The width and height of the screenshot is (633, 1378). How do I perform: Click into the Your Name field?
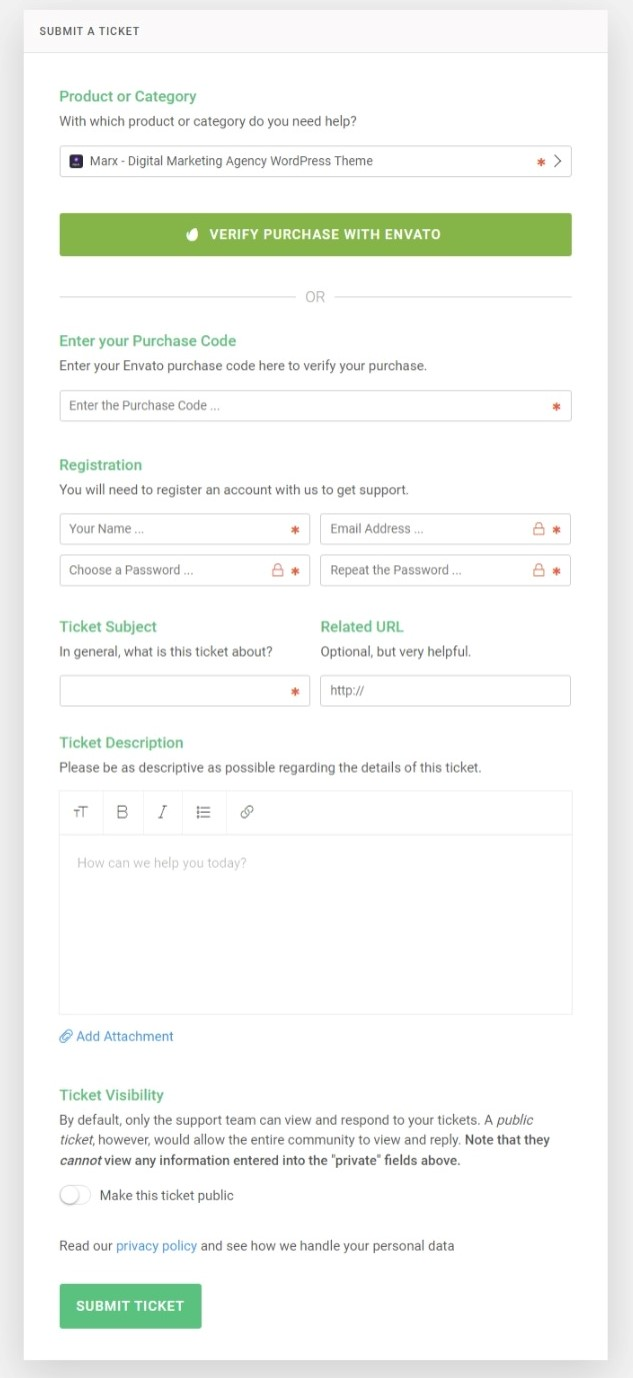175,529
